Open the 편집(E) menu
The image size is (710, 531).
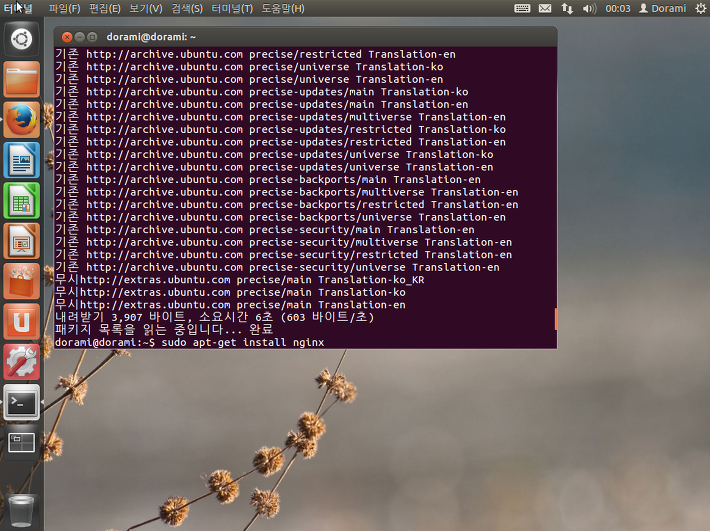(x=105, y=8)
